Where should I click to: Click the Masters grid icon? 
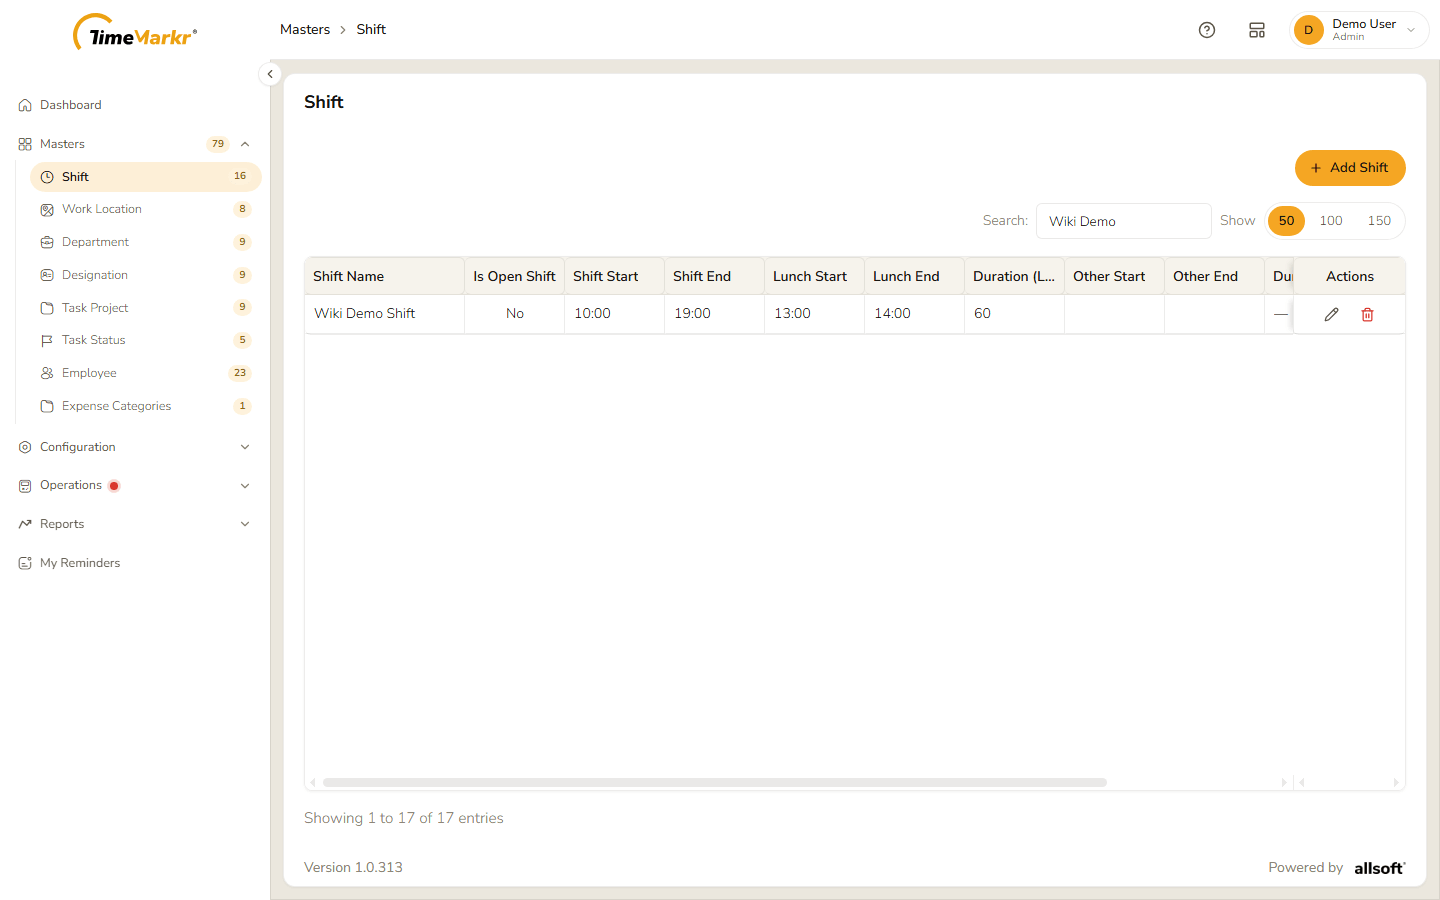(x=25, y=144)
